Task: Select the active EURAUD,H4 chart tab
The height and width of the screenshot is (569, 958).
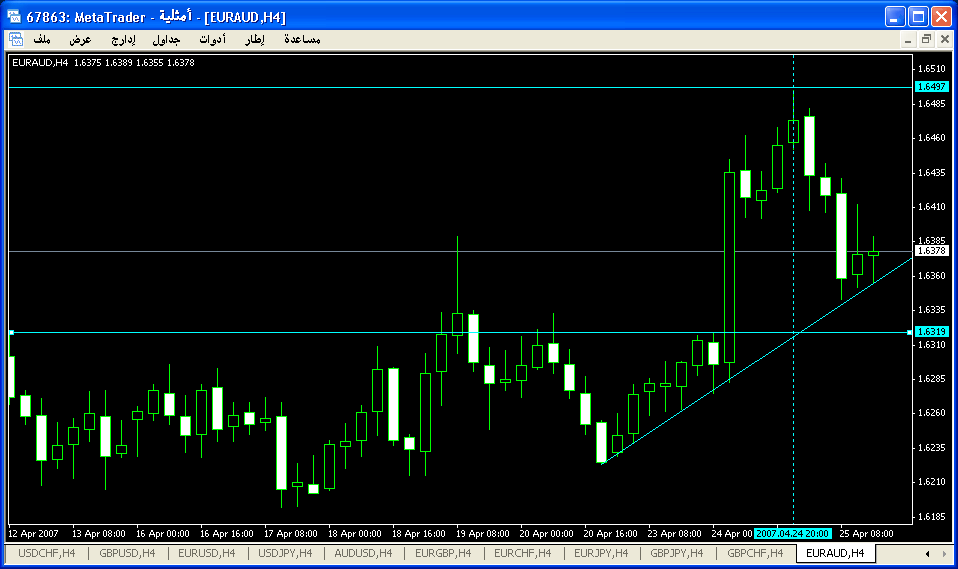Action: [835, 554]
